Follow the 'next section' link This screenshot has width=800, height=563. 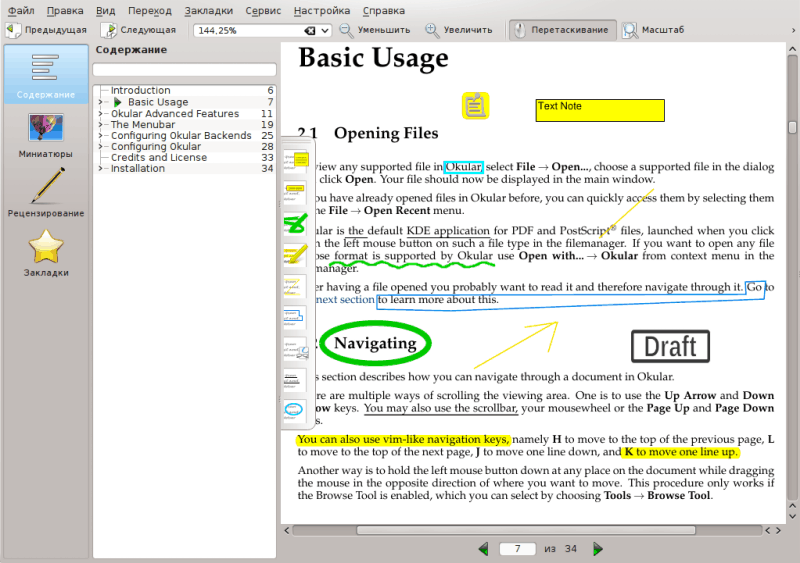pos(345,299)
